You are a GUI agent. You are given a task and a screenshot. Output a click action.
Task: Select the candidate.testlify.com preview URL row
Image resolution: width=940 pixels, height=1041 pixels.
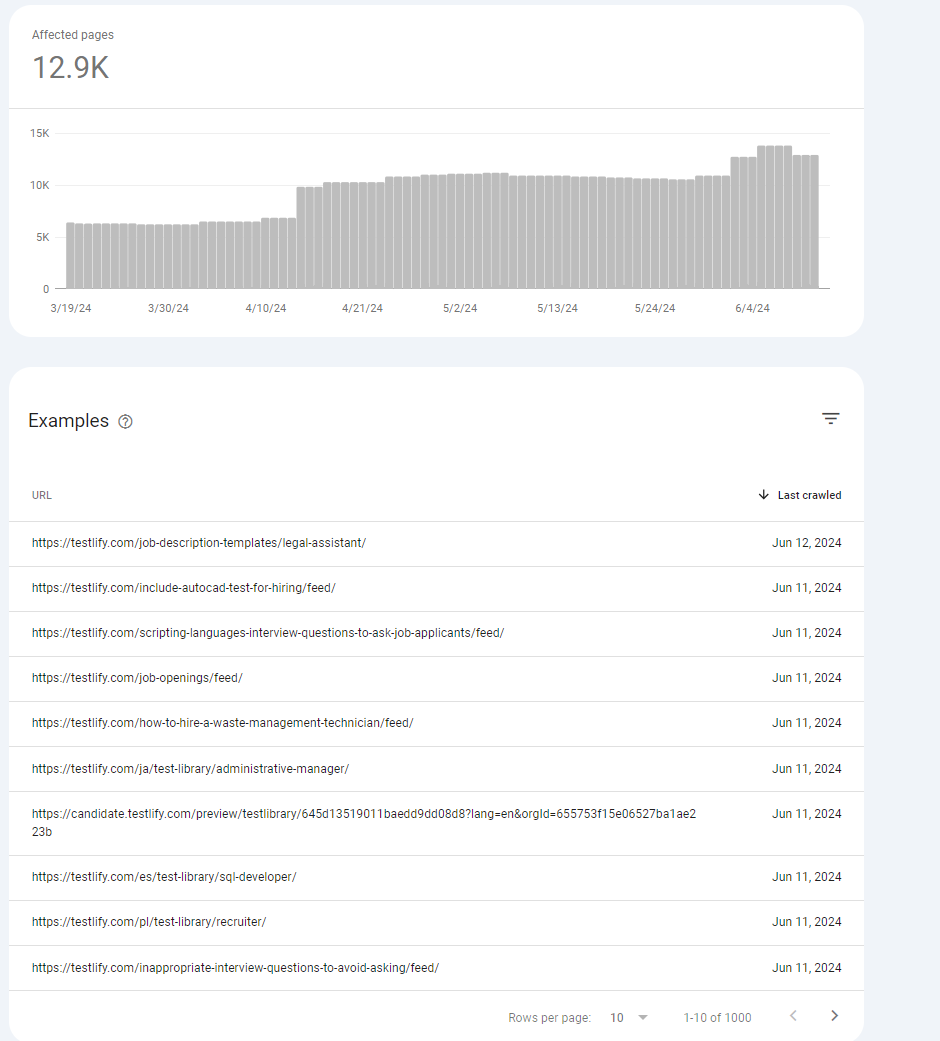(436, 823)
